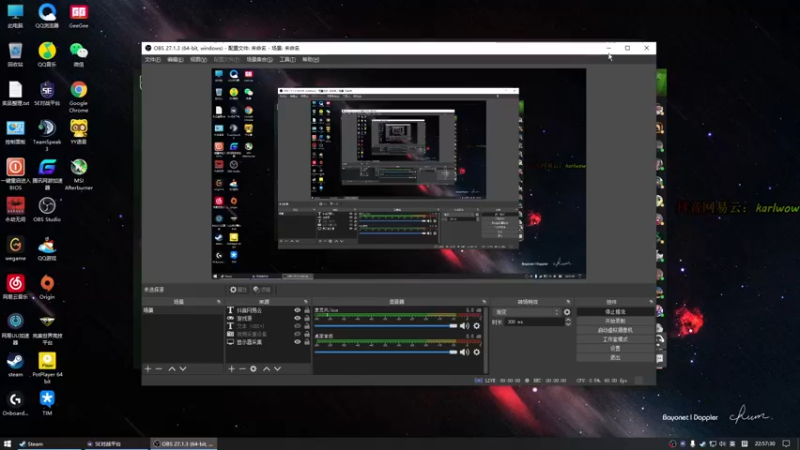
Task: Open OBS Studio desktop shortcut
Action: tap(47, 210)
